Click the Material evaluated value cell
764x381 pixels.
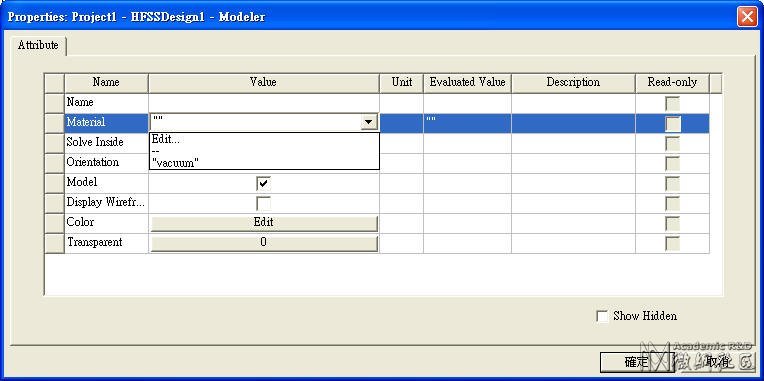tap(467, 123)
